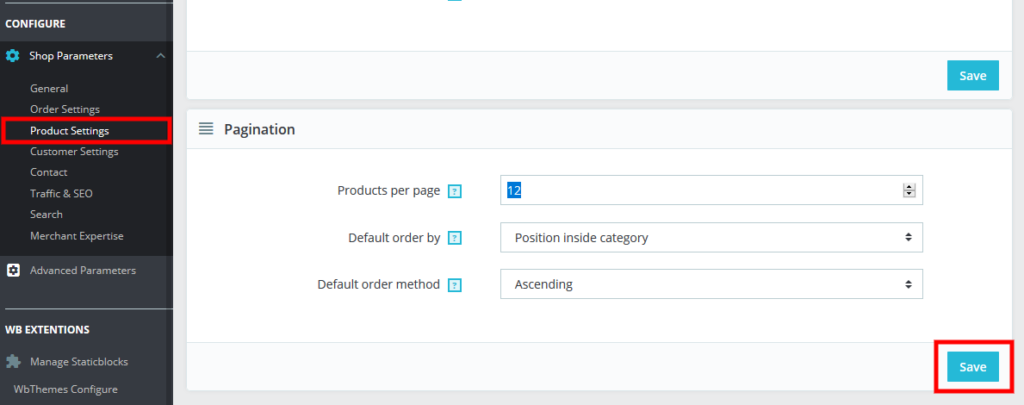This screenshot has height=405, width=1024.
Task: Open Customer Settings page
Action: (x=74, y=152)
